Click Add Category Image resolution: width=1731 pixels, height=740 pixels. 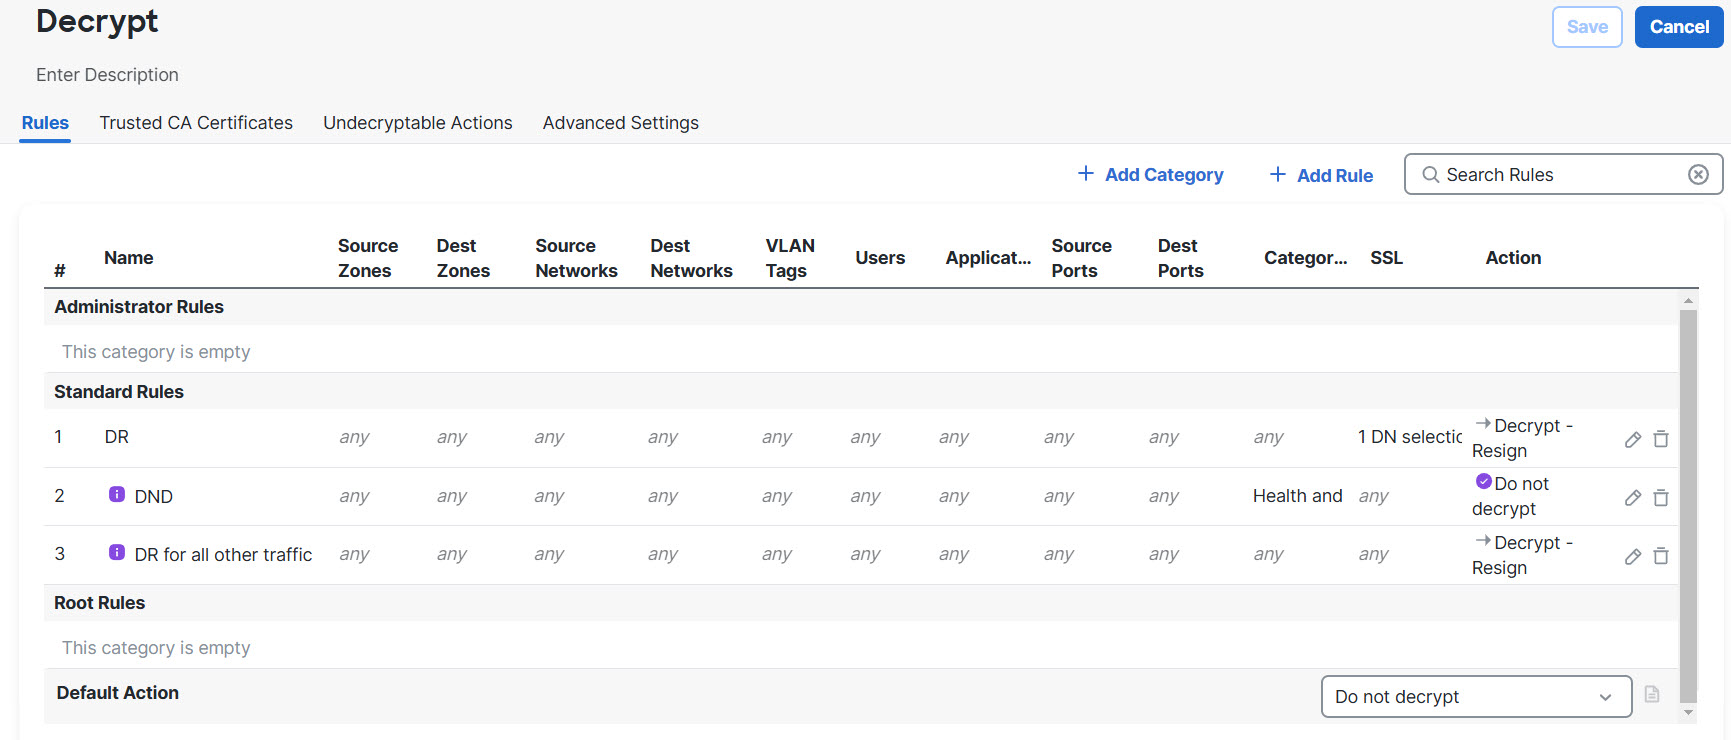[x=1150, y=175]
